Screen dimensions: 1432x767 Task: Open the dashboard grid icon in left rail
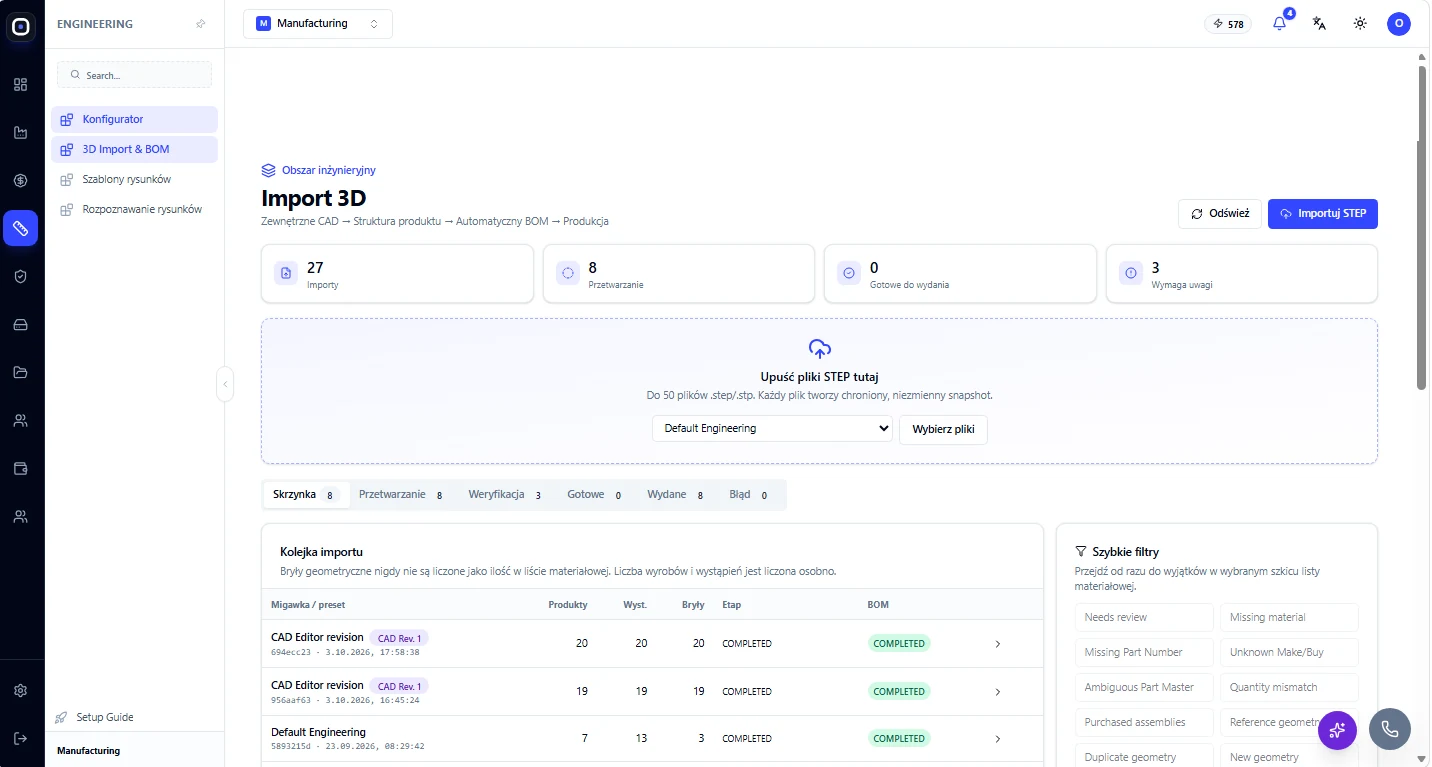pyautogui.click(x=20, y=84)
